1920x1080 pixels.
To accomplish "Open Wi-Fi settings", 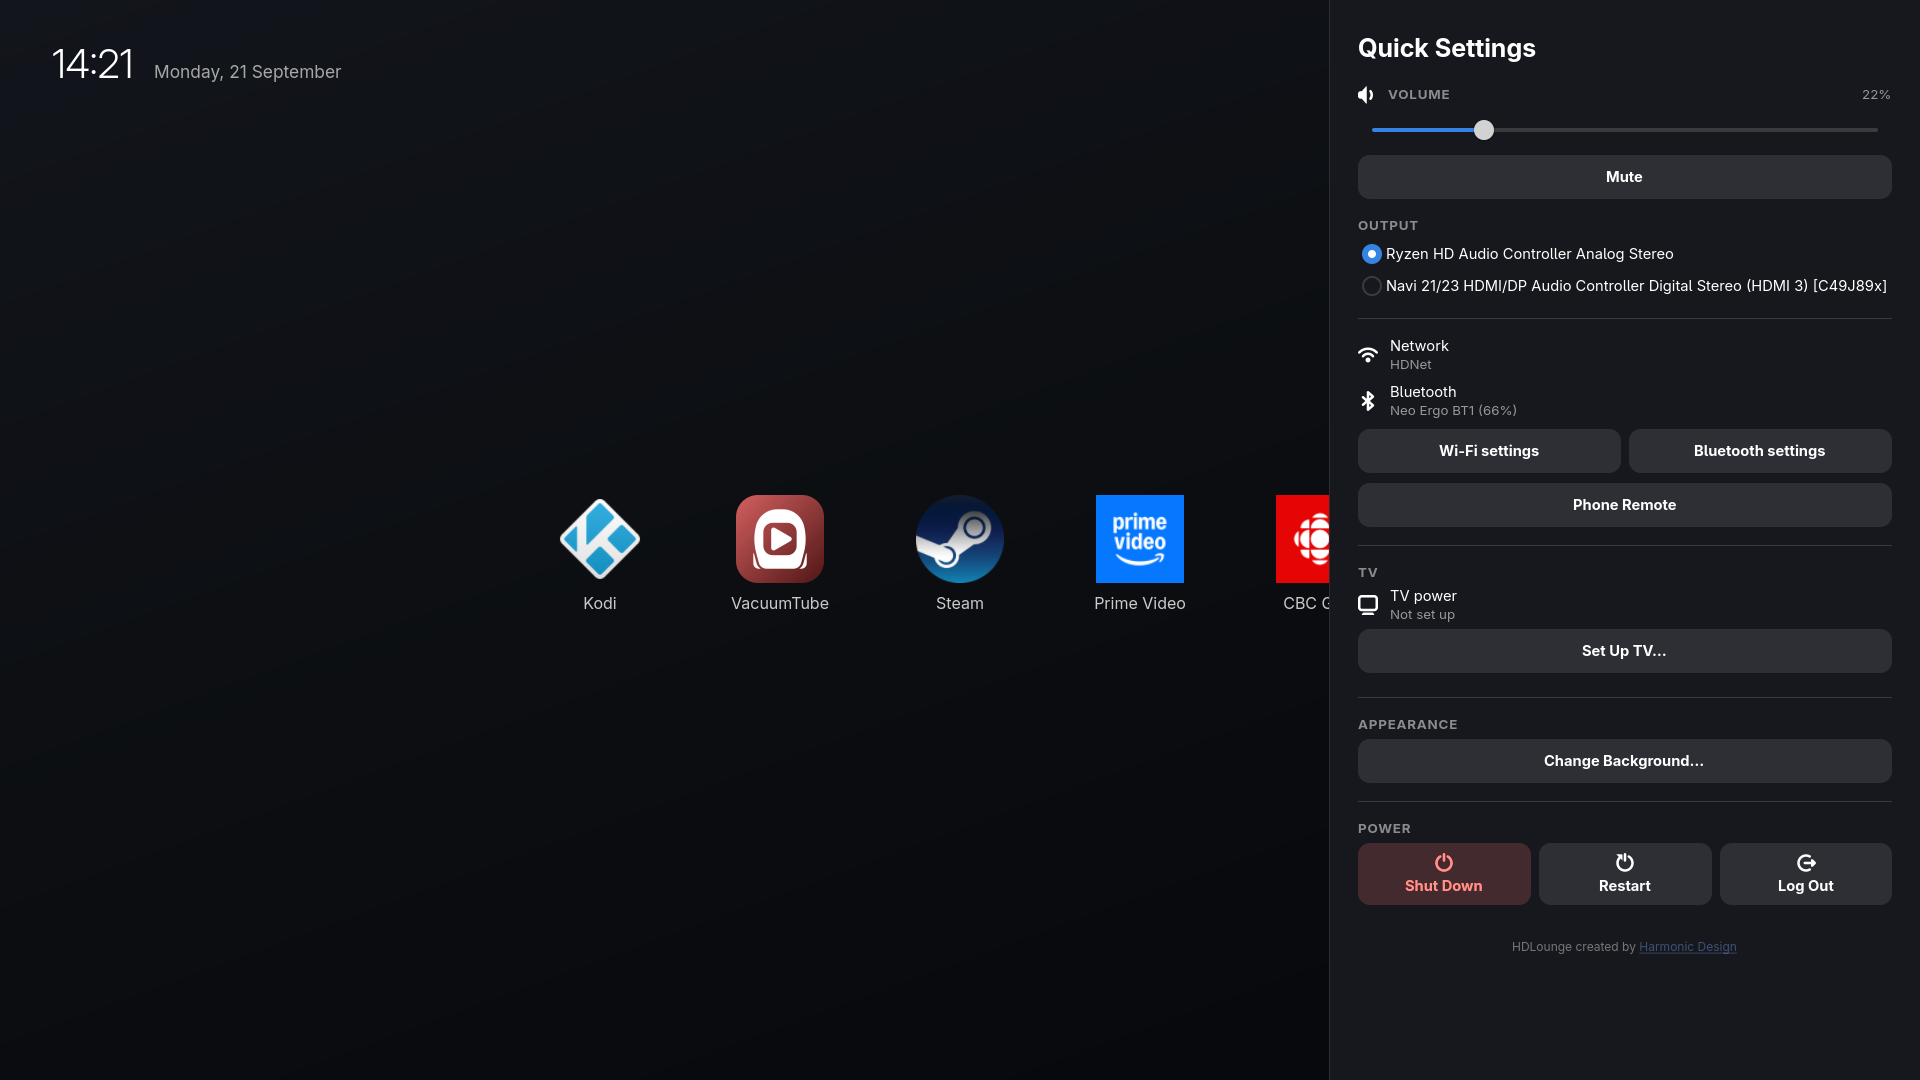I will tap(1488, 451).
